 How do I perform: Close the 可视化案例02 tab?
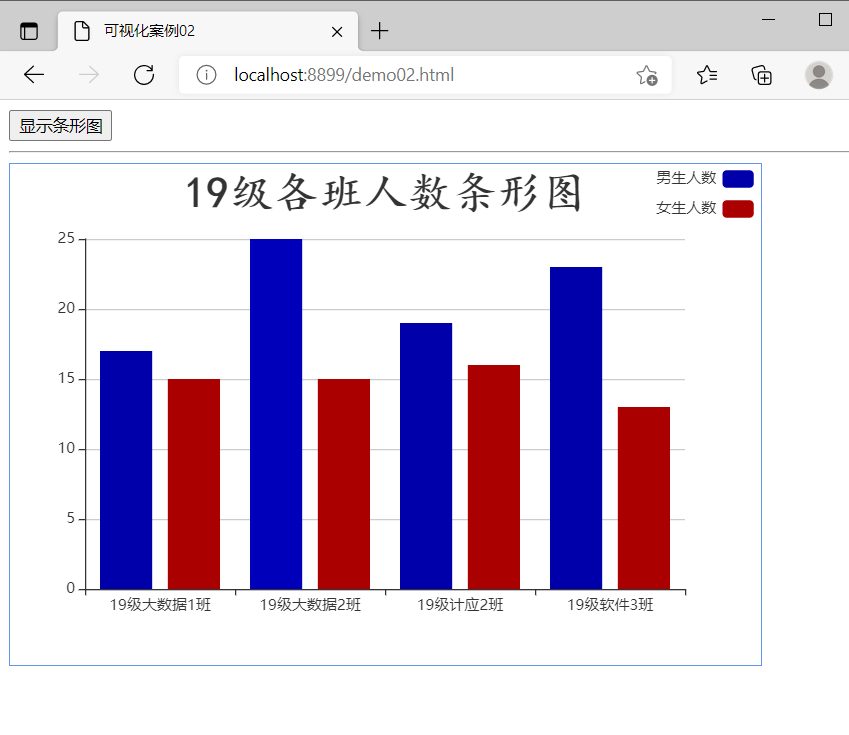[x=336, y=31]
